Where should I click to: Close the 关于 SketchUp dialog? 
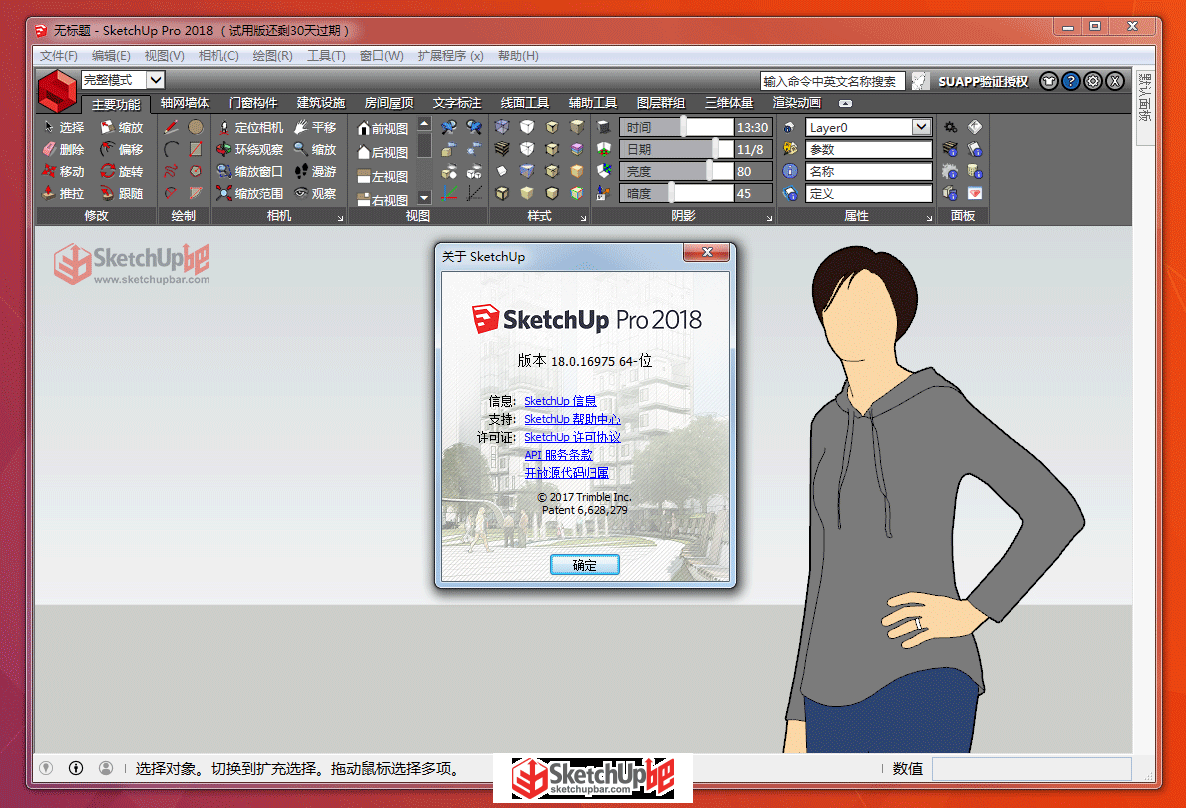point(706,252)
